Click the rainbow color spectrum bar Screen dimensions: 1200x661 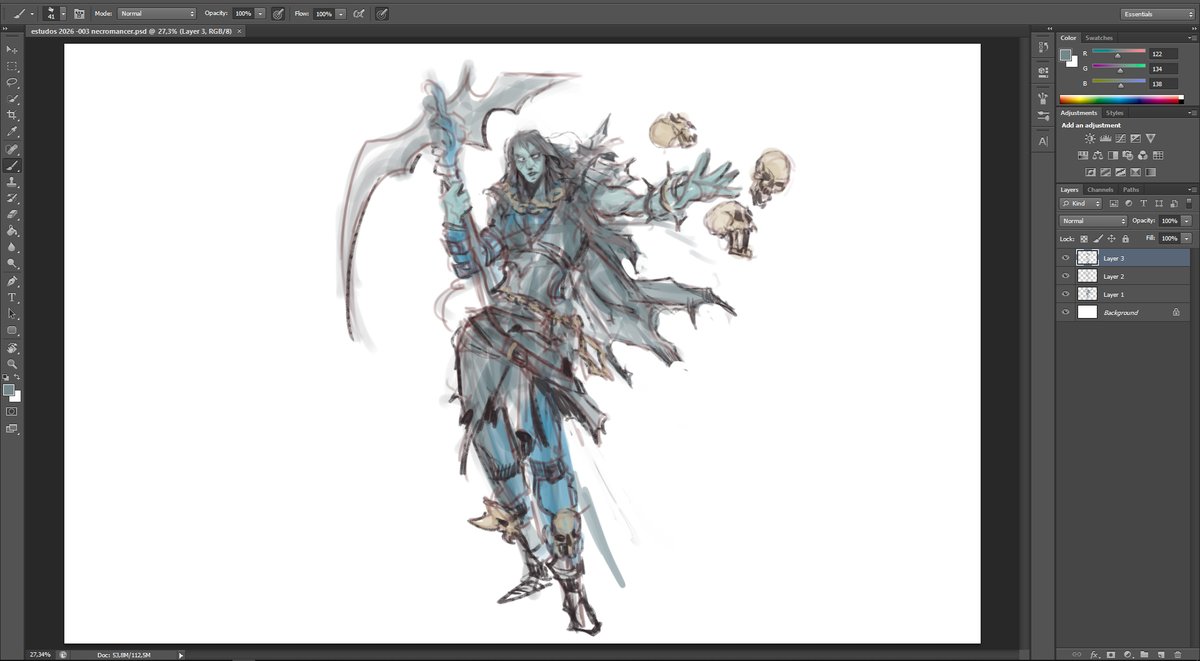1120,98
